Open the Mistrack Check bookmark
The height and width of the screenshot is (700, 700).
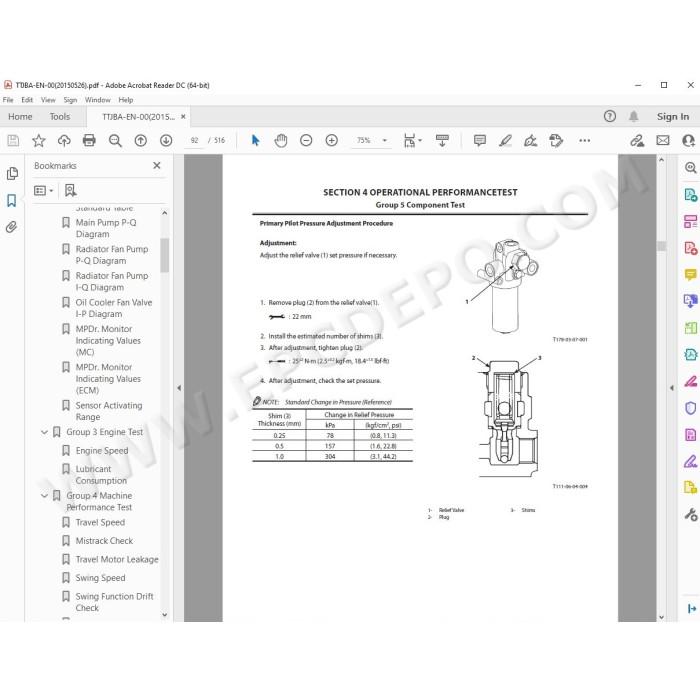tap(104, 541)
